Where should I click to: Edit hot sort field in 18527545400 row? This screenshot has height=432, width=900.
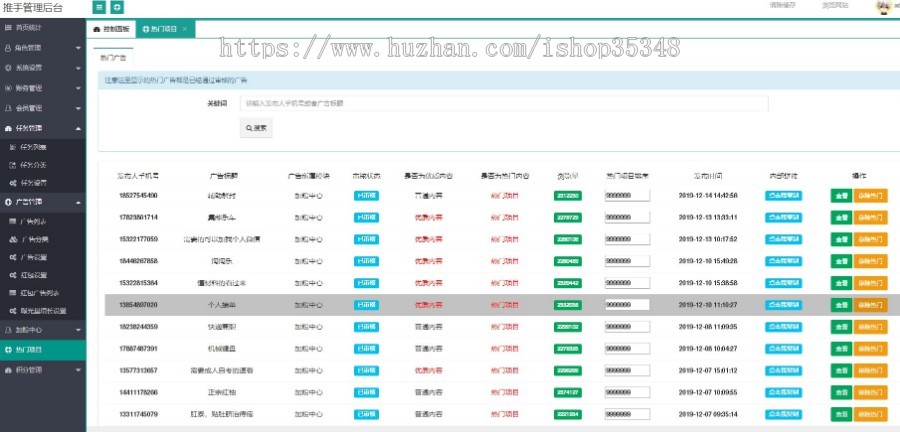point(627,196)
